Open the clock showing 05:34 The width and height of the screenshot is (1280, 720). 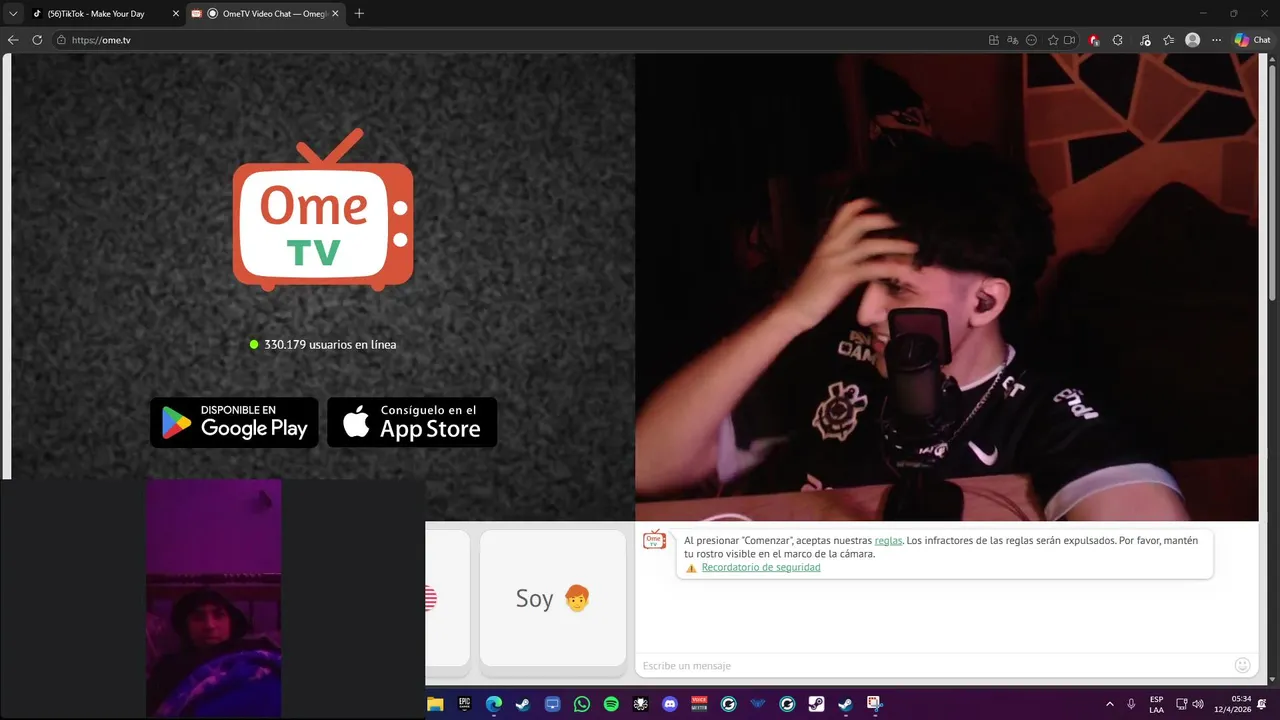coord(1234,704)
